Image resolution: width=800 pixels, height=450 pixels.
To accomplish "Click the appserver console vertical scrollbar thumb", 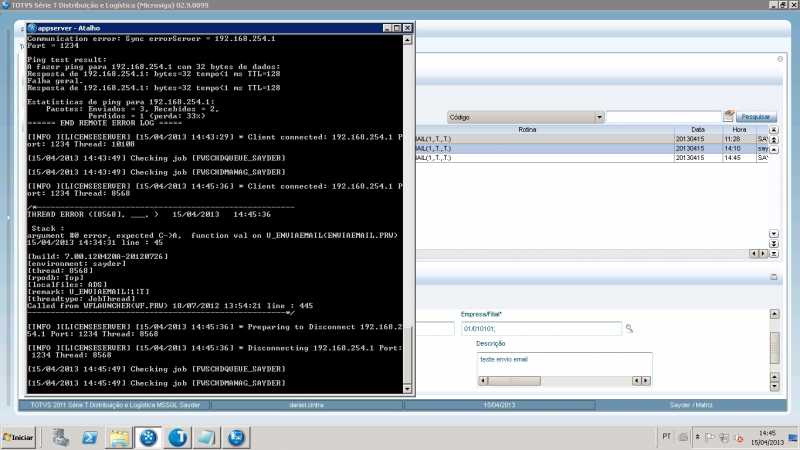I will (407, 355).
